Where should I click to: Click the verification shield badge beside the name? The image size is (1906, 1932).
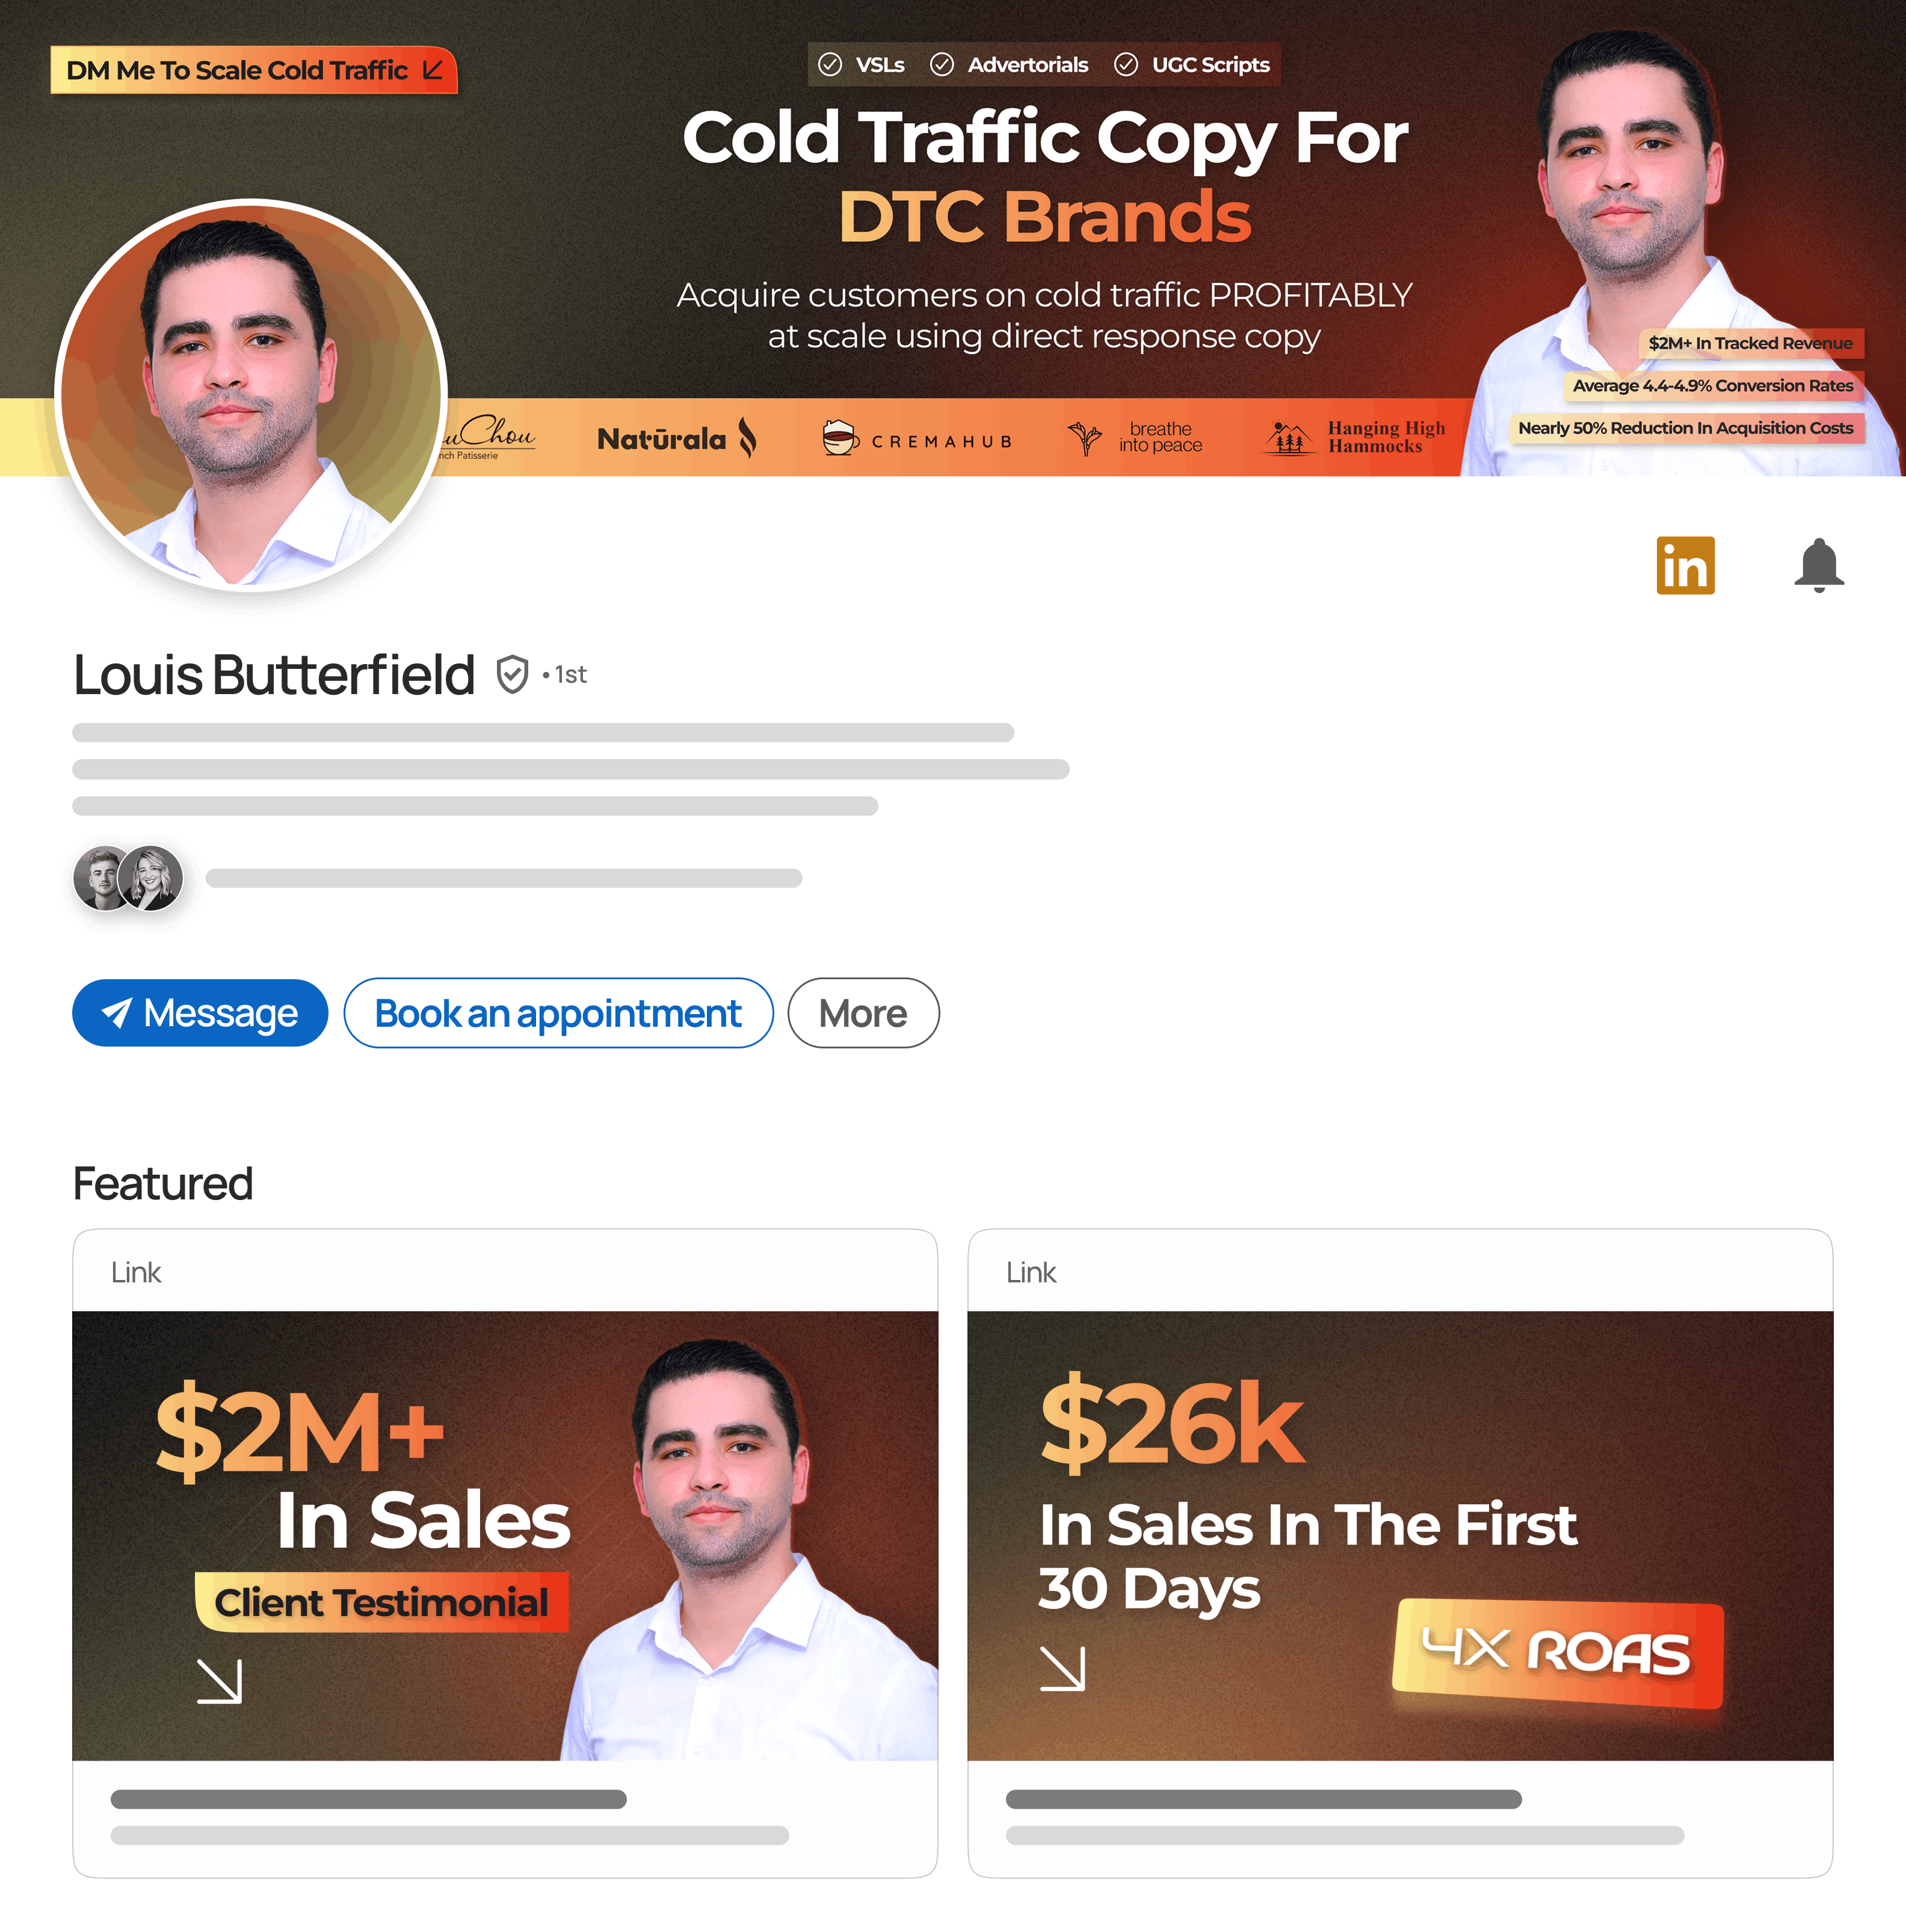click(x=512, y=674)
